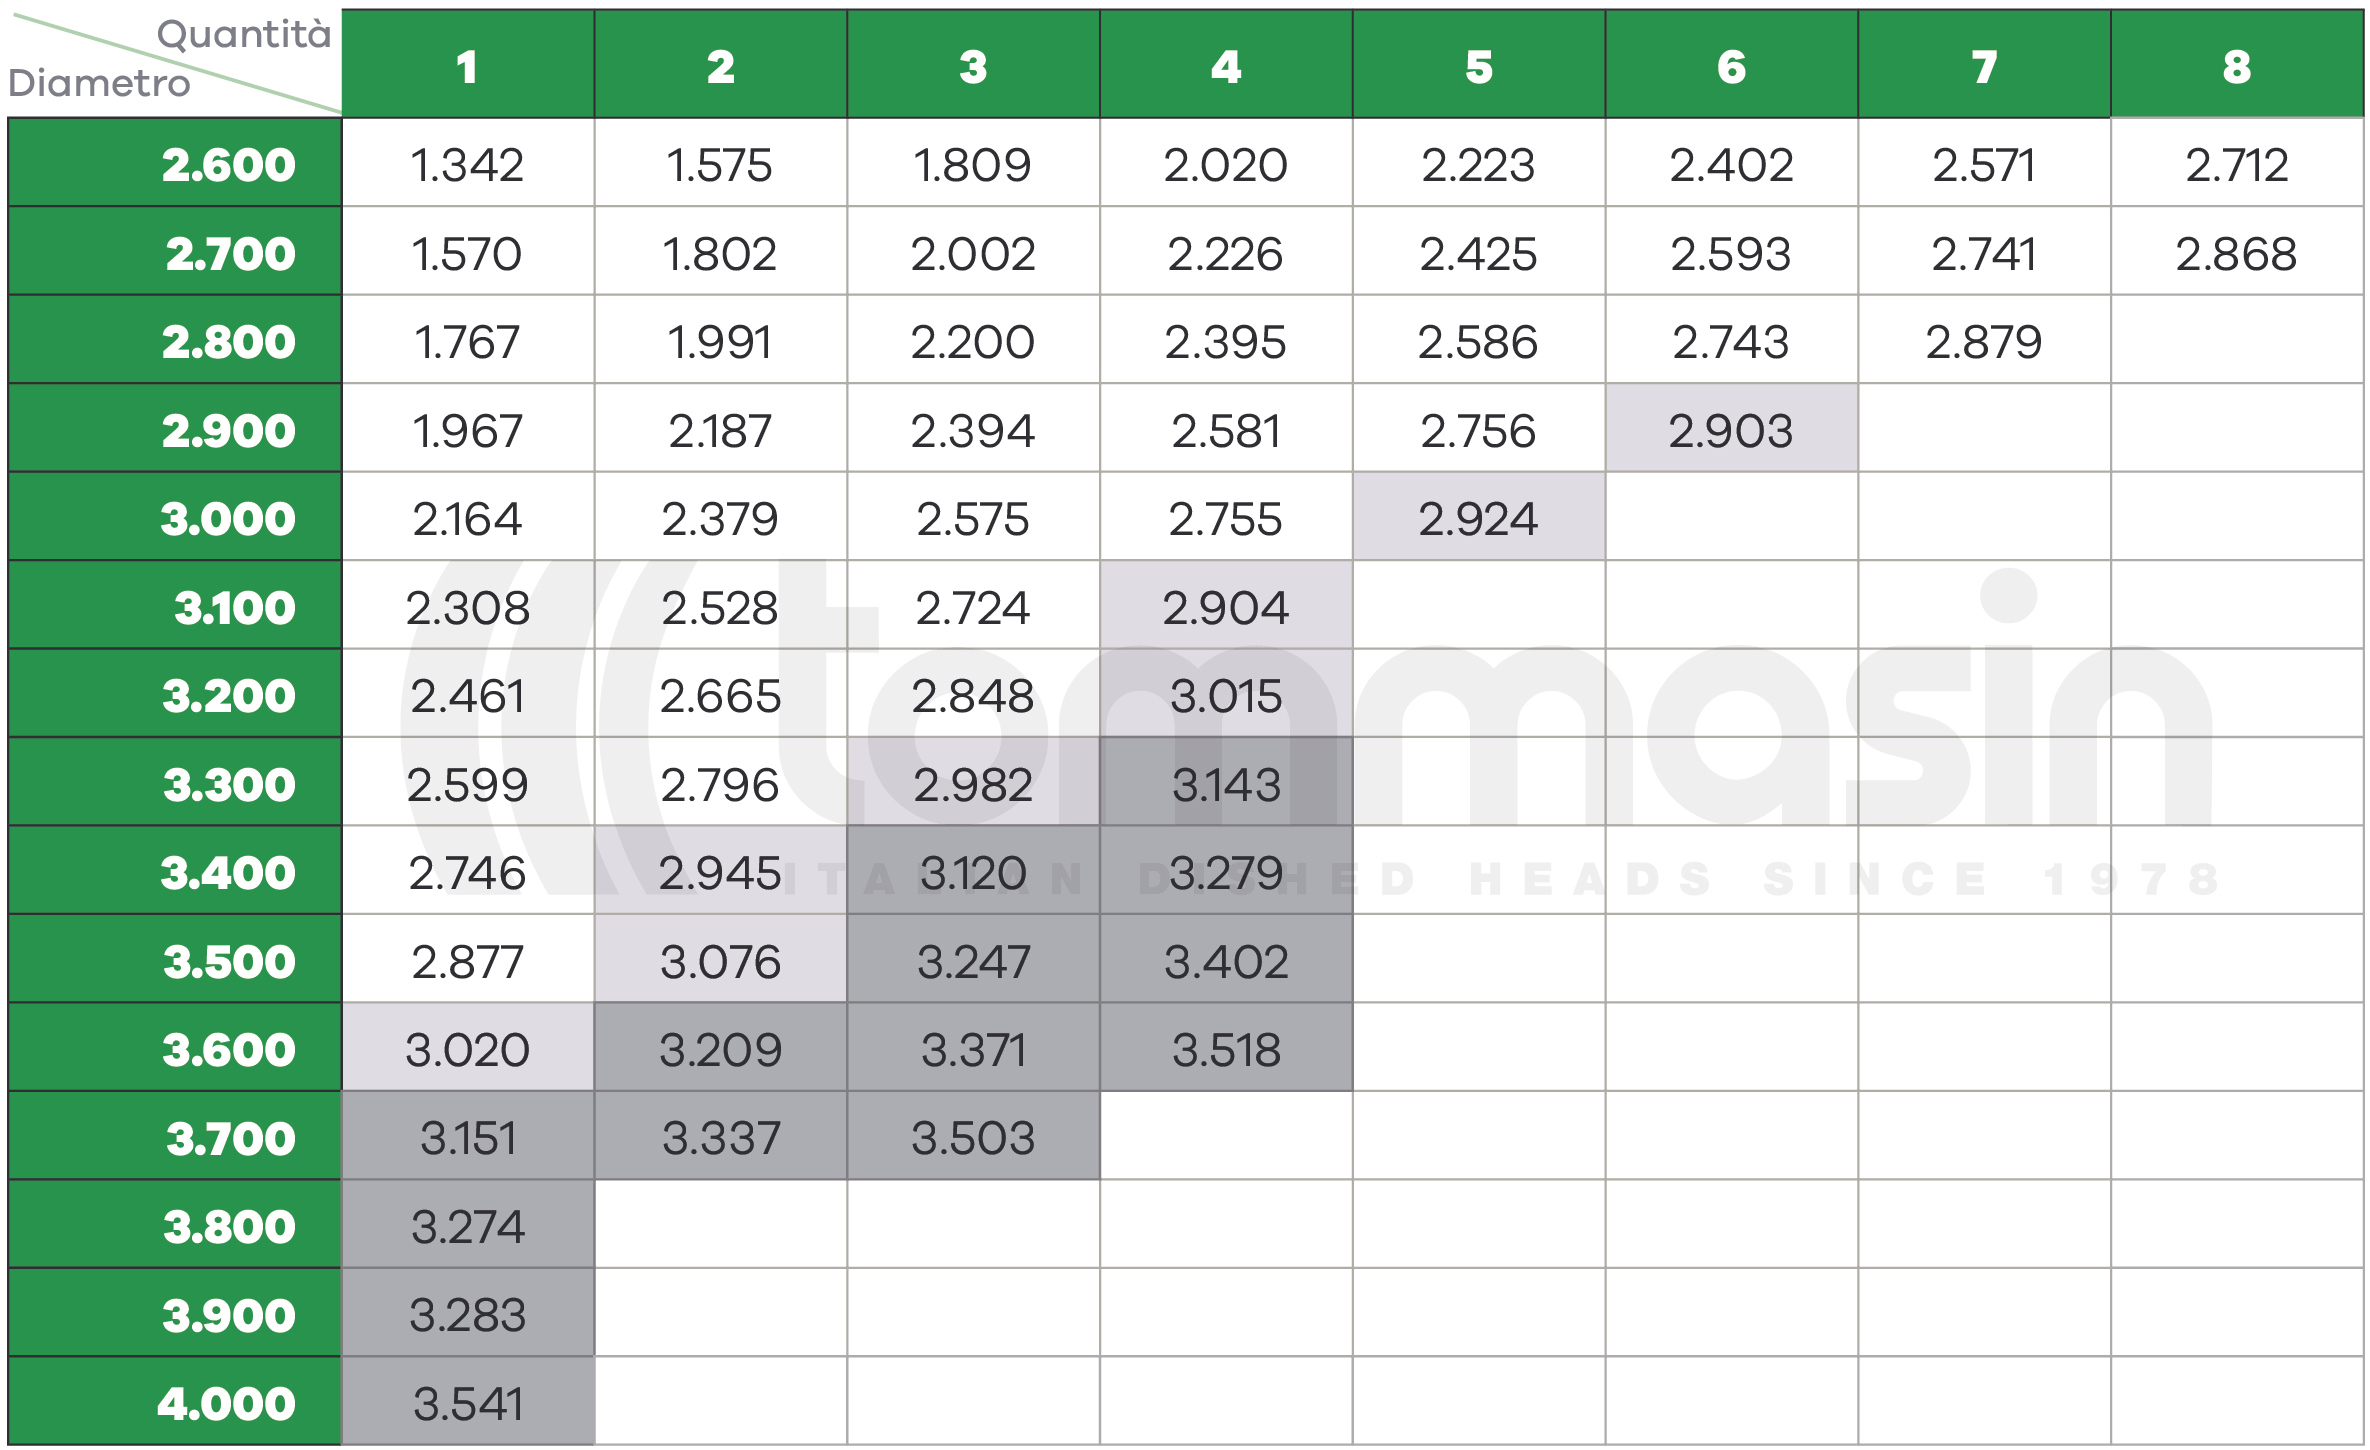Click the cell with value 1.342

468,163
